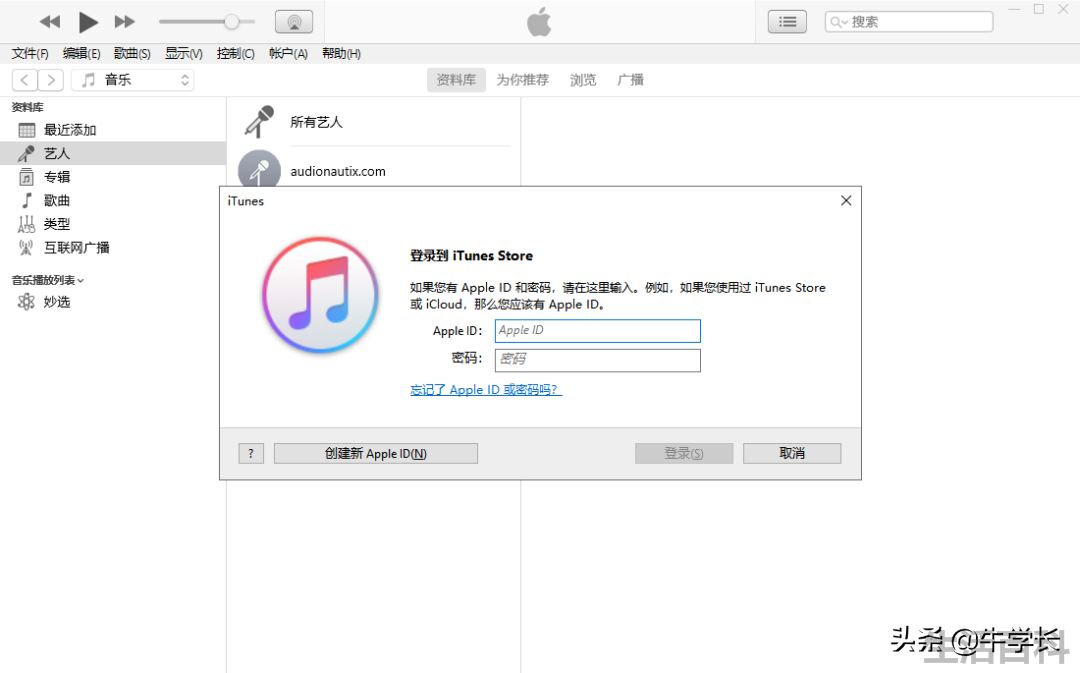Click the 密码 password field
The image size is (1080, 673).
[597, 360]
